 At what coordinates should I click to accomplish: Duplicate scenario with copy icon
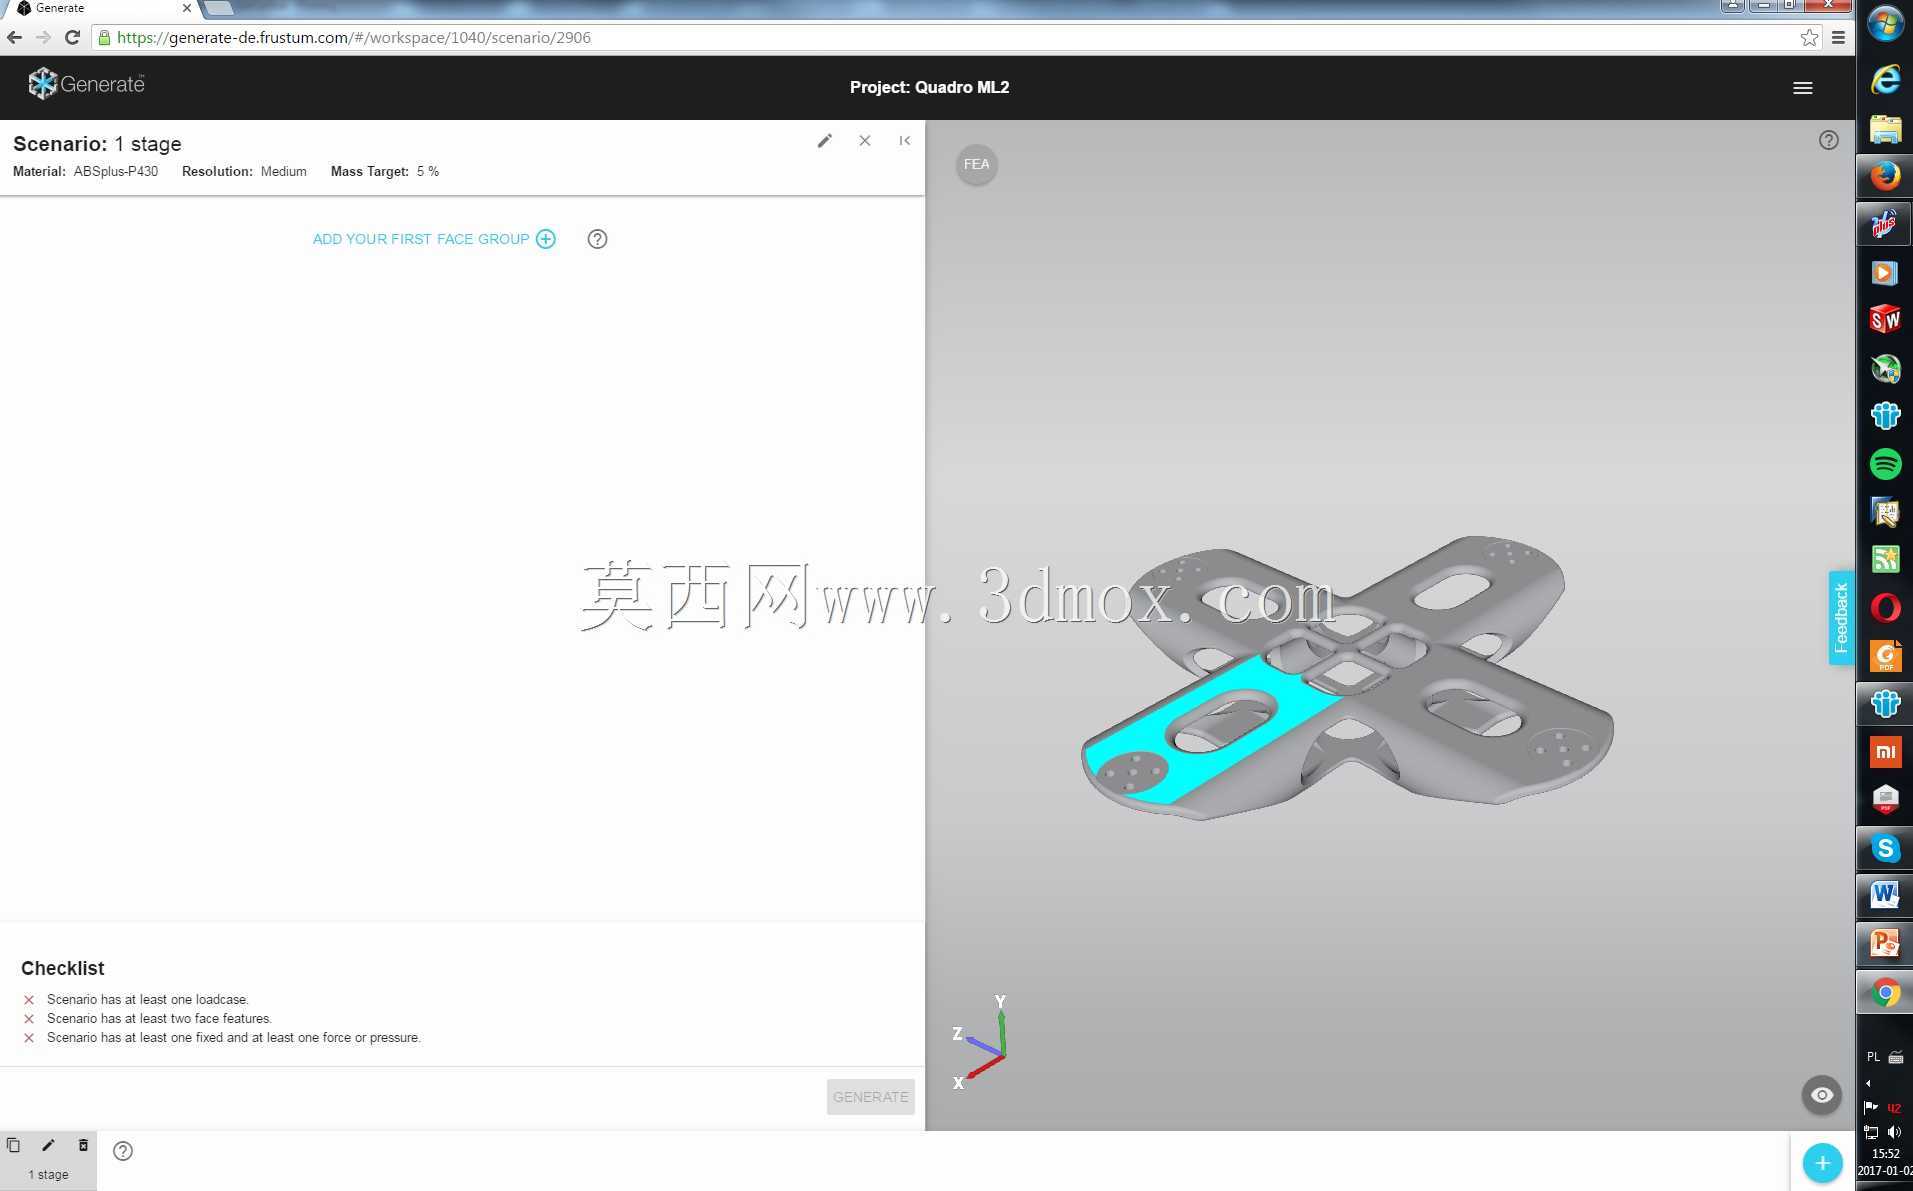(x=13, y=1145)
